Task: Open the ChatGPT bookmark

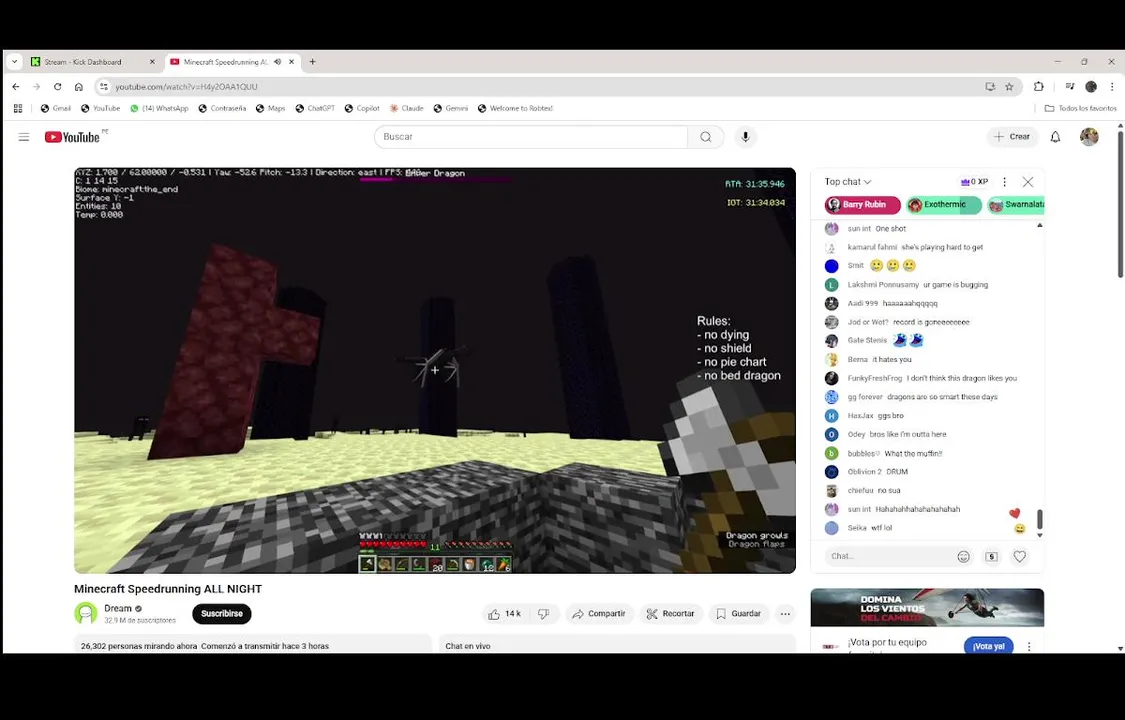Action: point(315,108)
